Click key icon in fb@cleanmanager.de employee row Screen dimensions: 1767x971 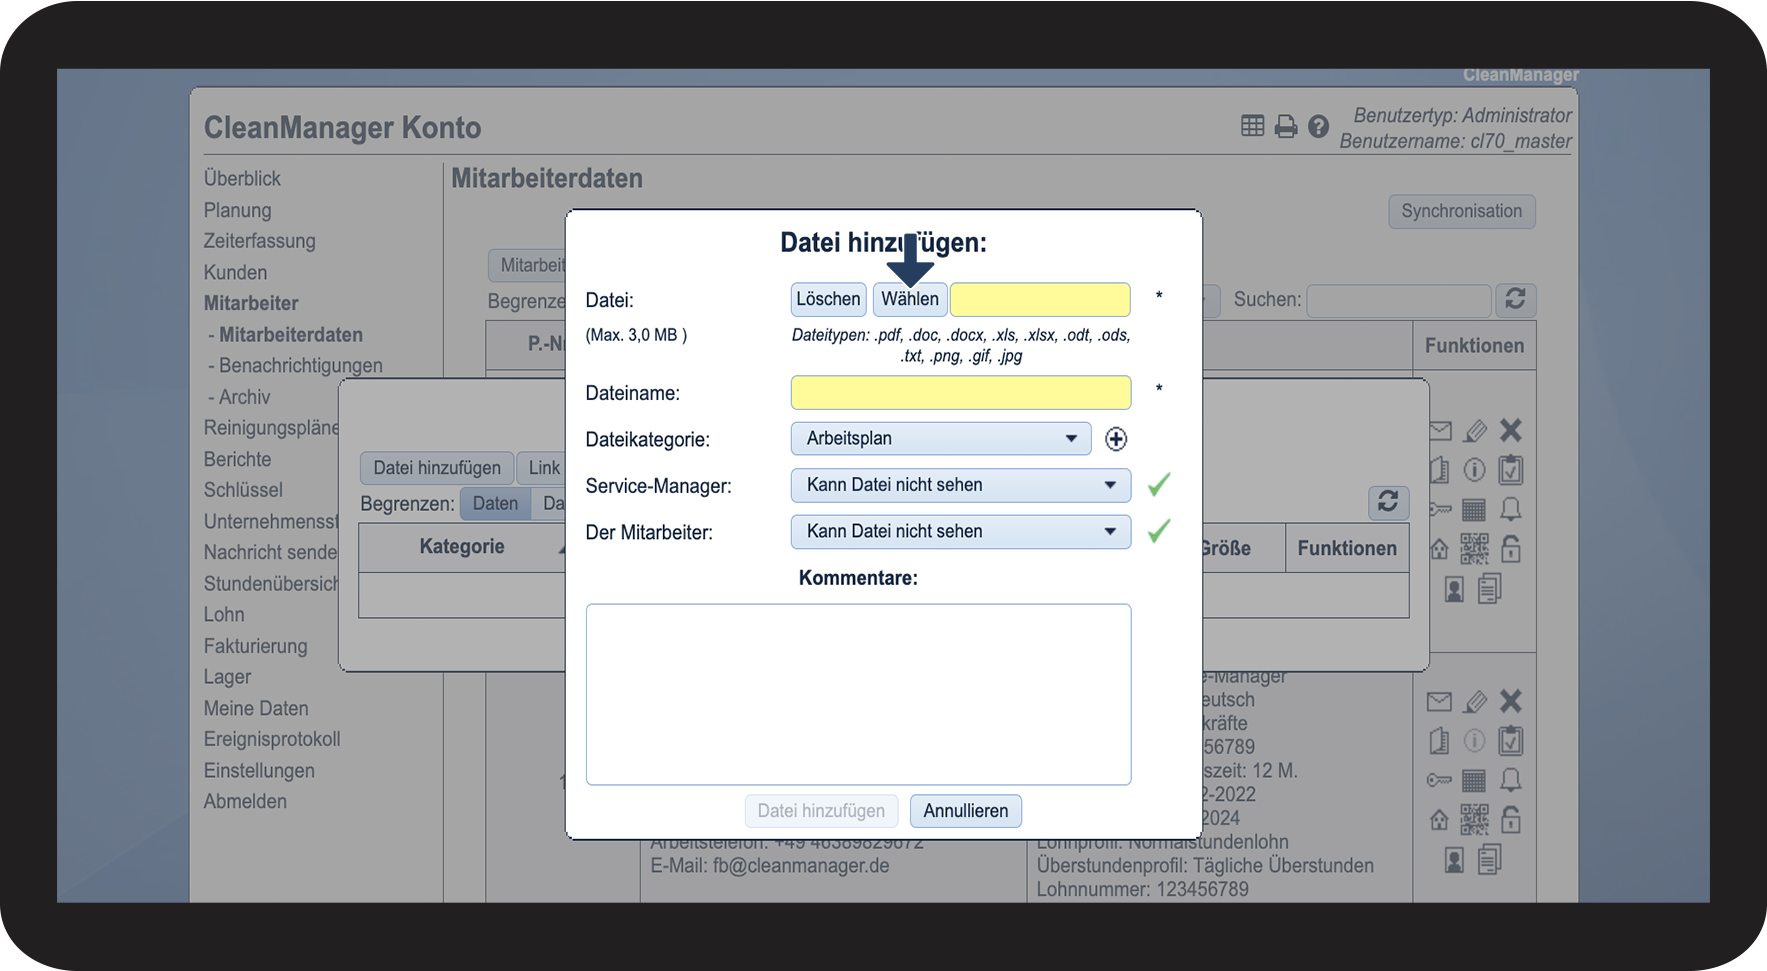pos(1439,780)
